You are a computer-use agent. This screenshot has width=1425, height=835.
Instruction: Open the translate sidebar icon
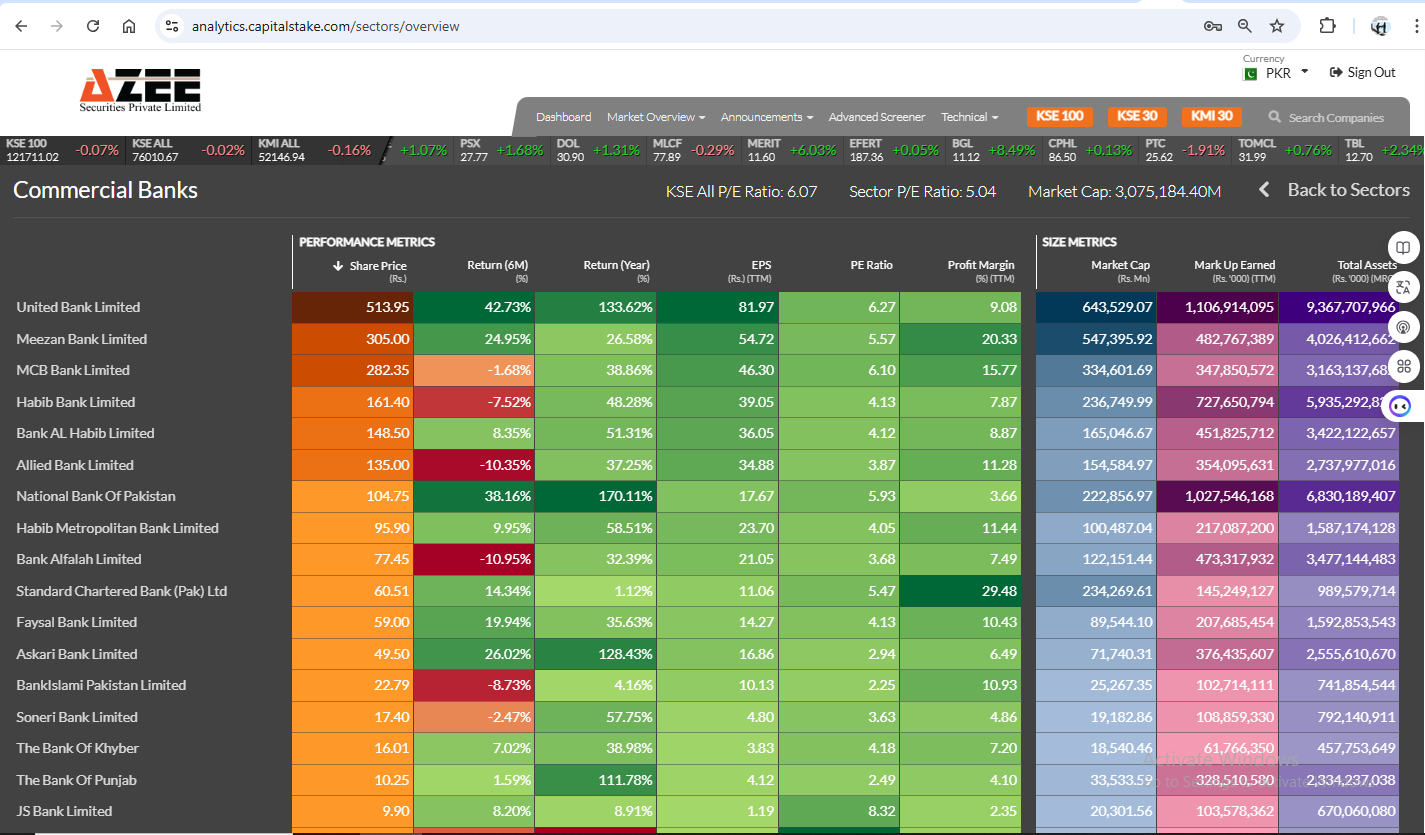(1403, 287)
